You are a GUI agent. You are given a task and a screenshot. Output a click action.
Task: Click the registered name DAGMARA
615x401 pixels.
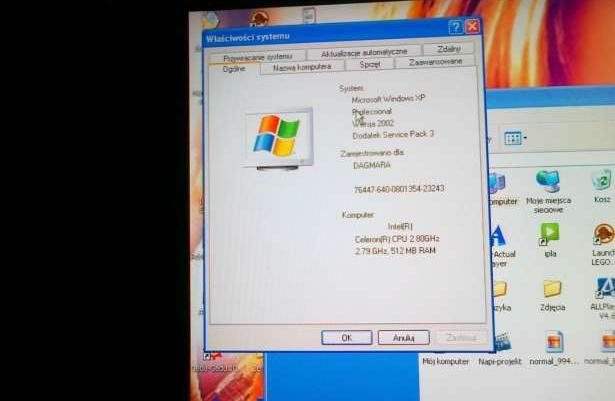(x=372, y=165)
